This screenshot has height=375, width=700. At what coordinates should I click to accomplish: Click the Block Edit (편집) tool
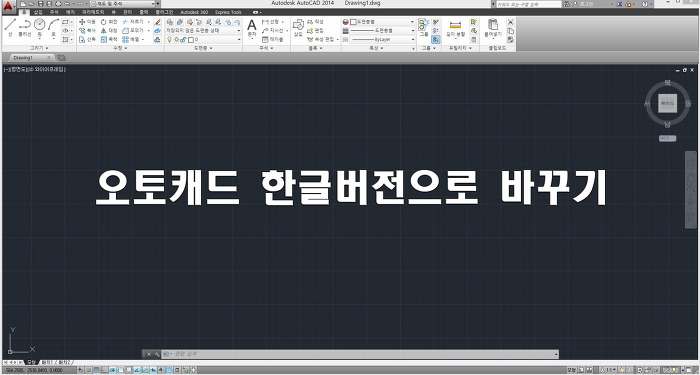tap(316, 30)
